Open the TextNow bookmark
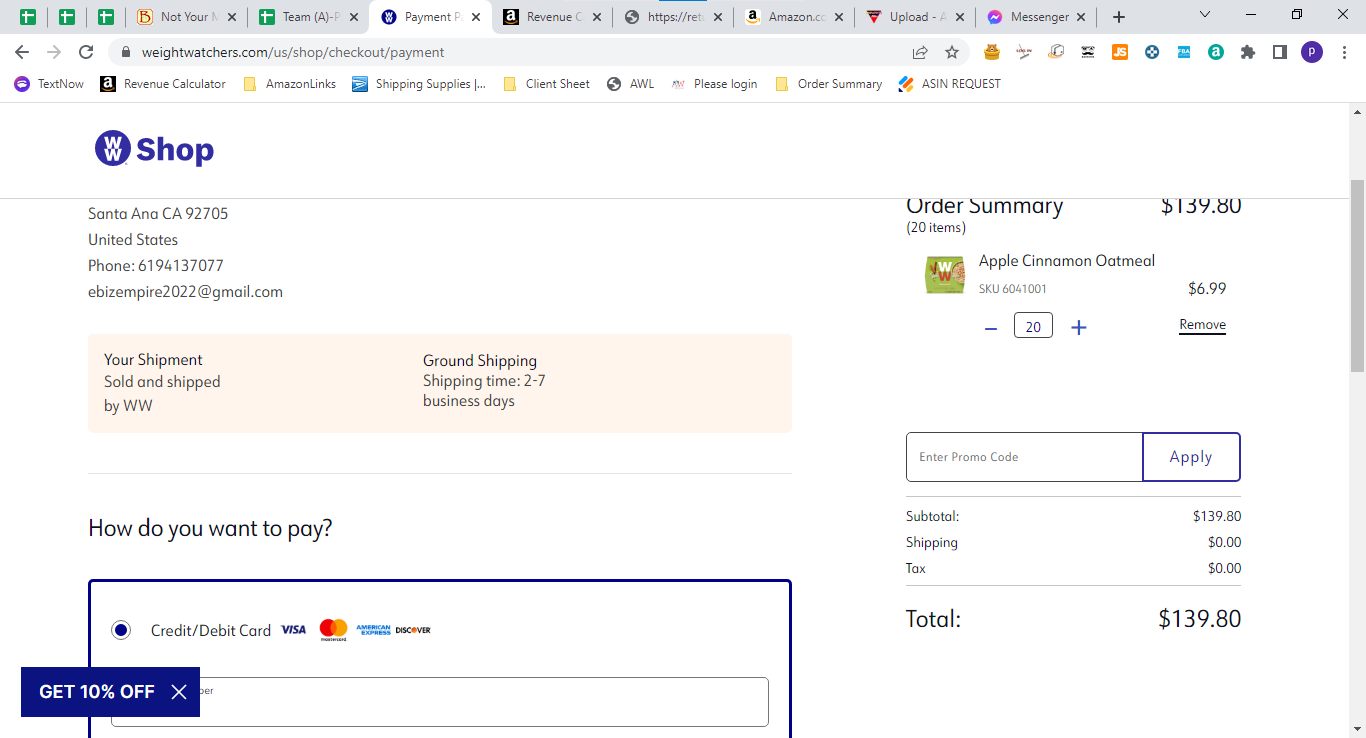The height and width of the screenshot is (738, 1366). click(49, 84)
